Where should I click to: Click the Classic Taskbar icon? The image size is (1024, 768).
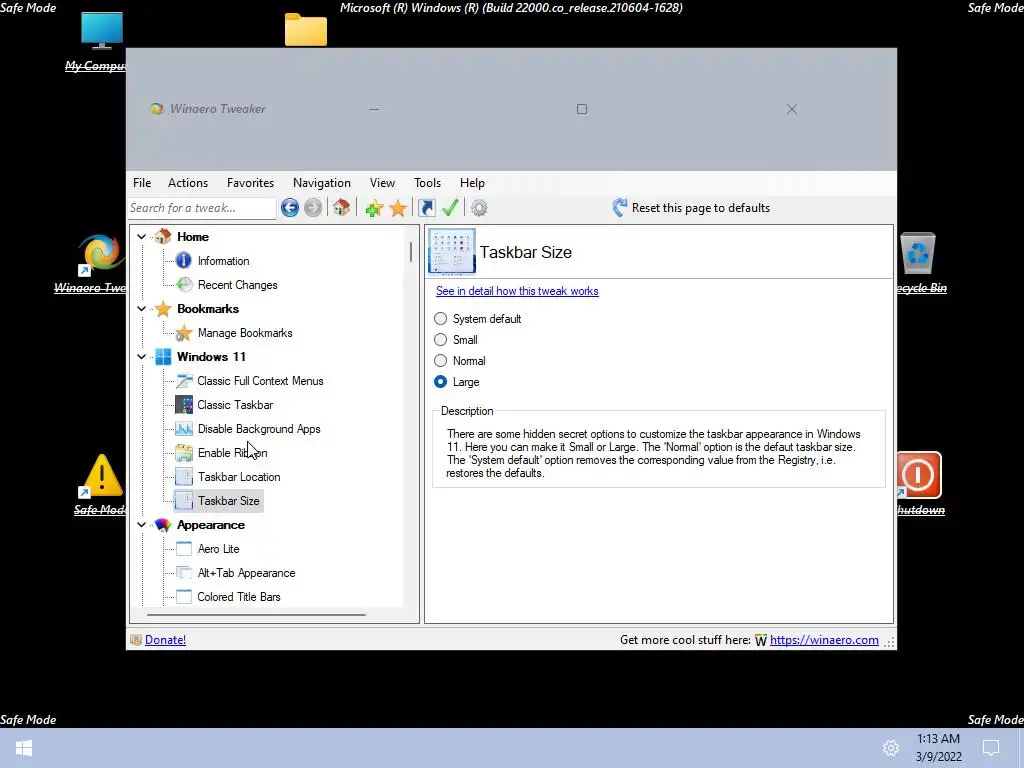pos(184,405)
